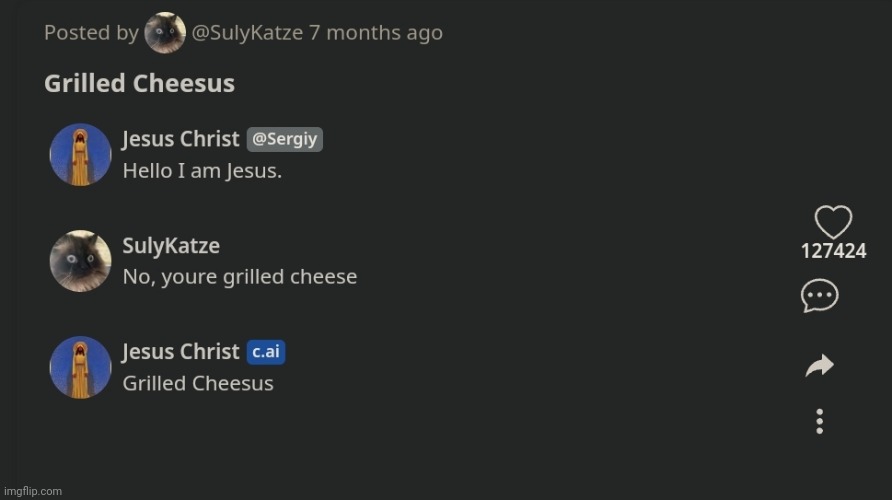Viewport: 892px width, 500px height.
Task: Click Jesus Christ name in last message
Action: [x=181, y=352]
